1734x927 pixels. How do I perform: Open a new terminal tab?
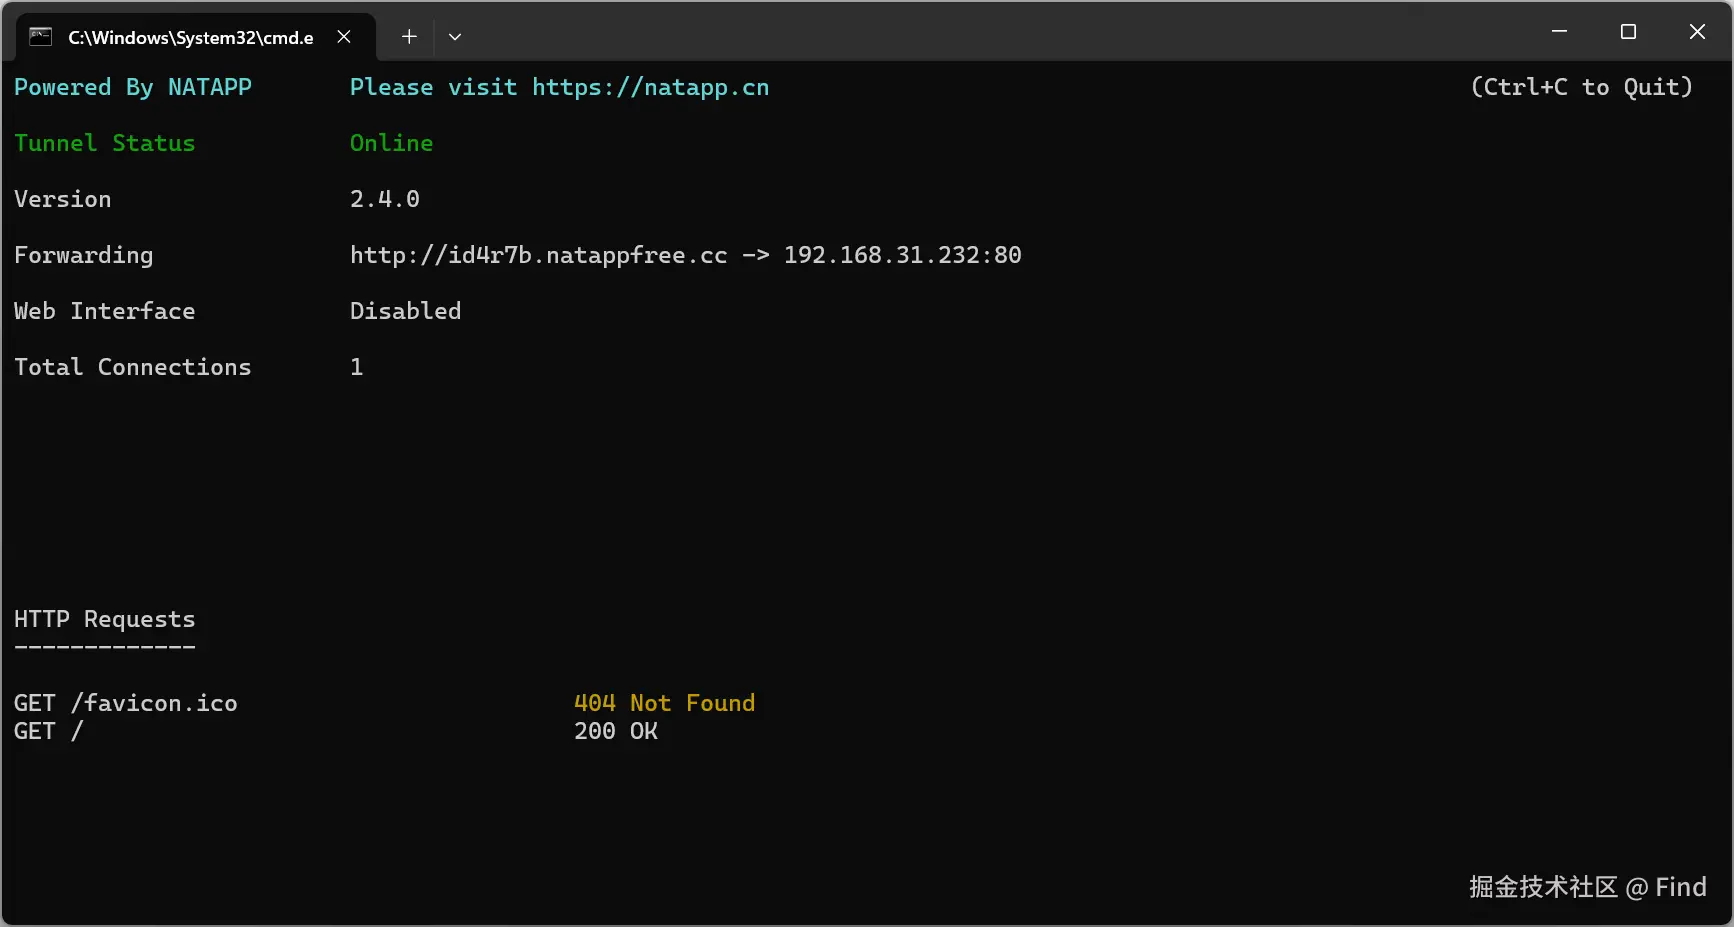tap(409, 37)
